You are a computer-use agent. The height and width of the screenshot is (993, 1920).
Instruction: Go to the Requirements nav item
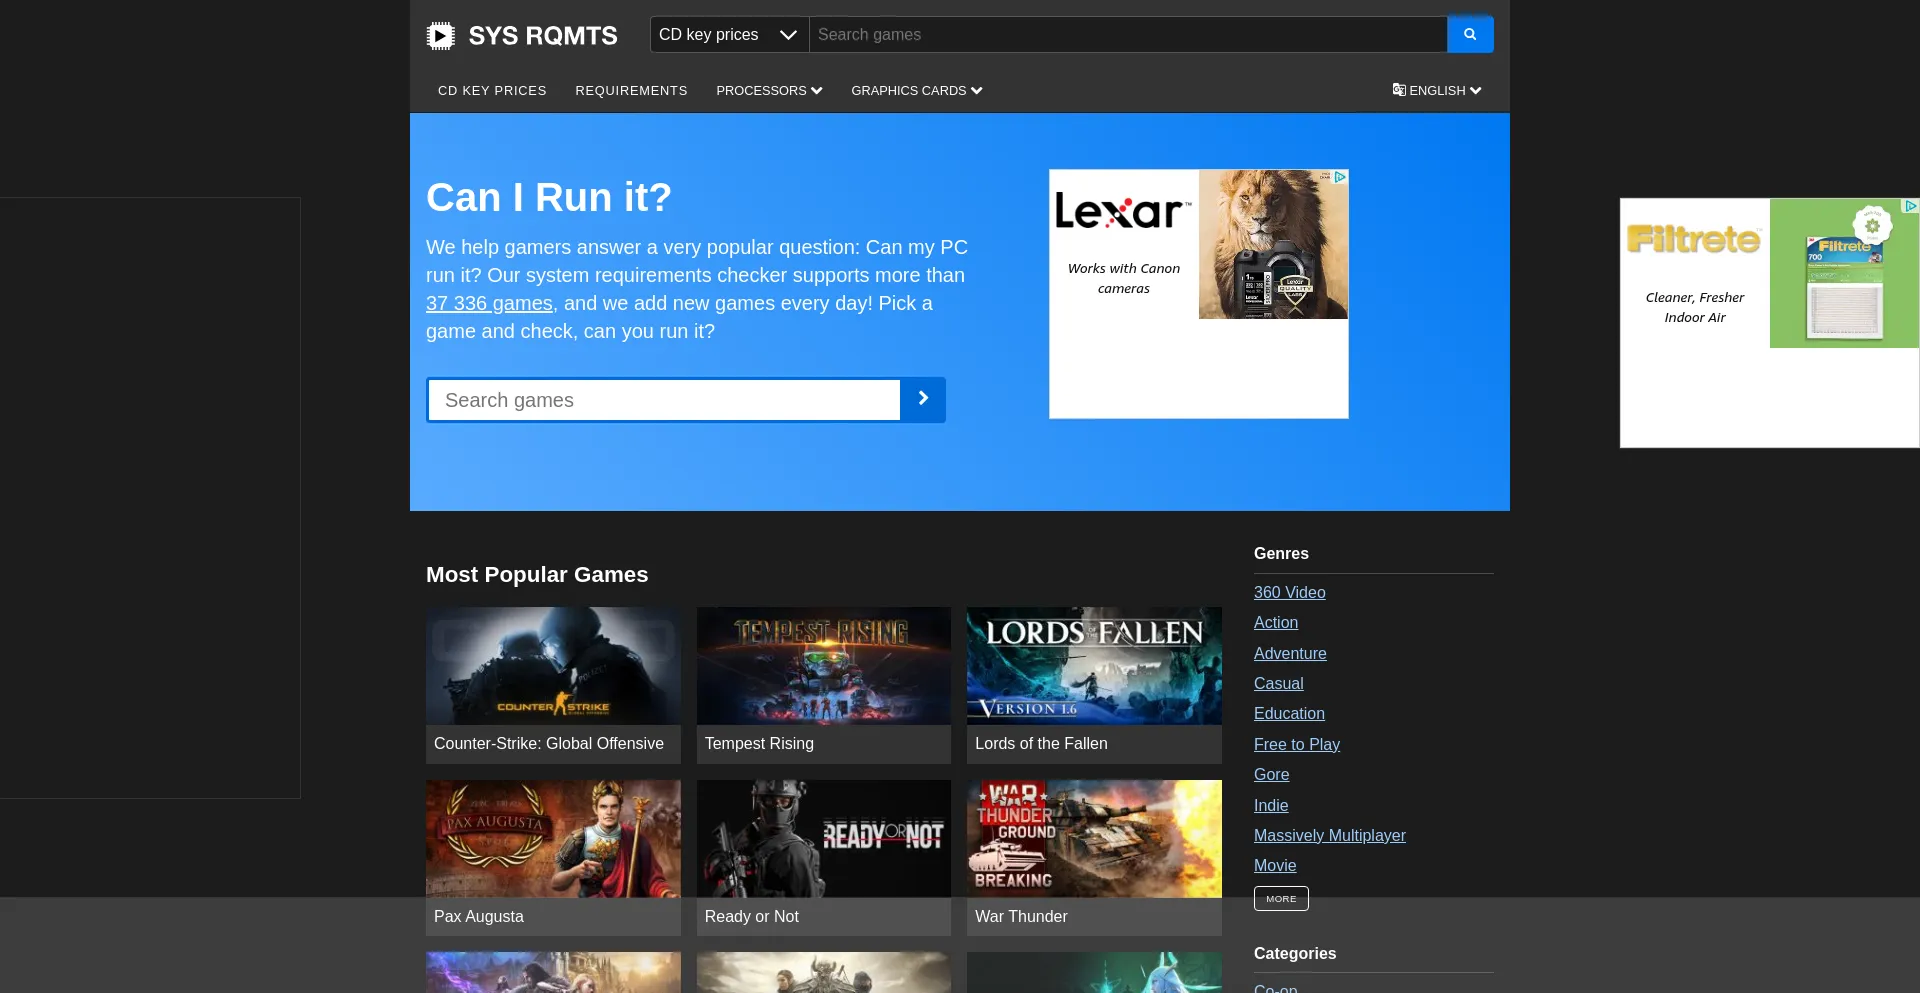[x=631, y=90]
